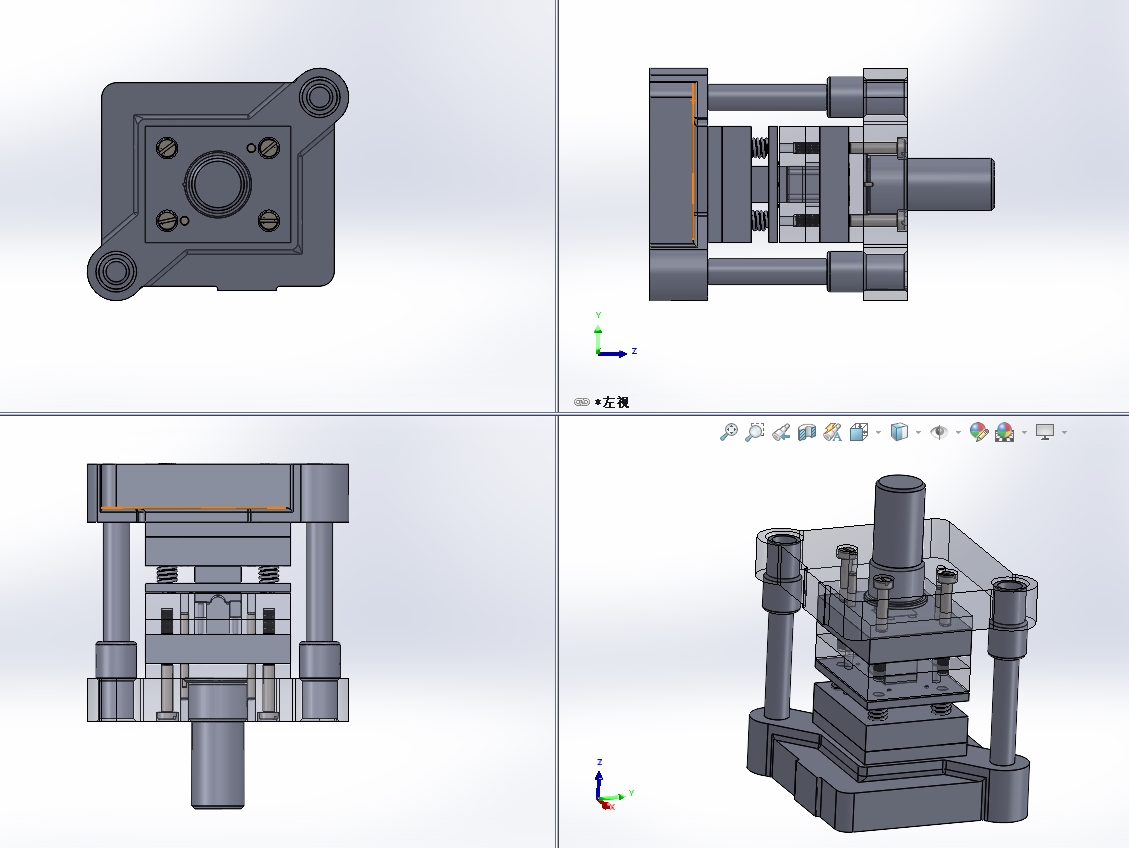Click the blue Z axis of left-view triad
This screenshot has height=848, width=1129.
tap(613, 353)
